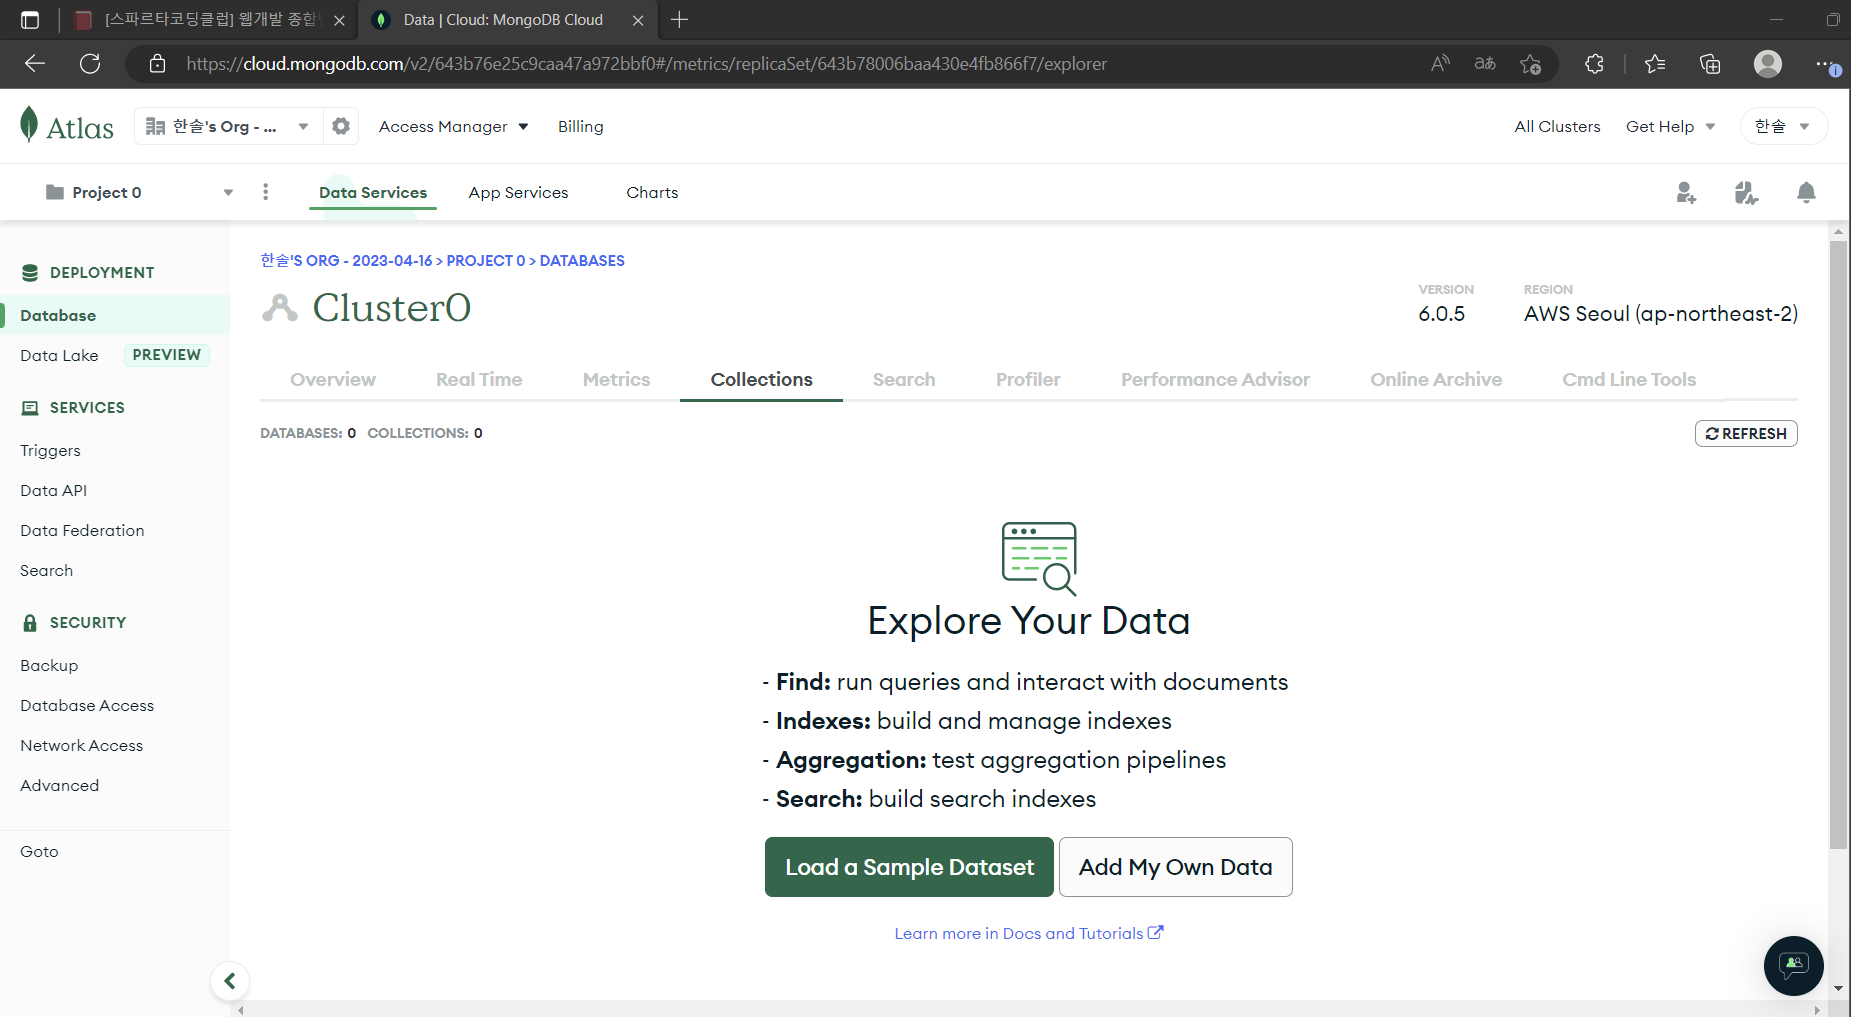The image size is (1851, 1017).
Task: Select Database in sidebar
Action: click(115, 315)
